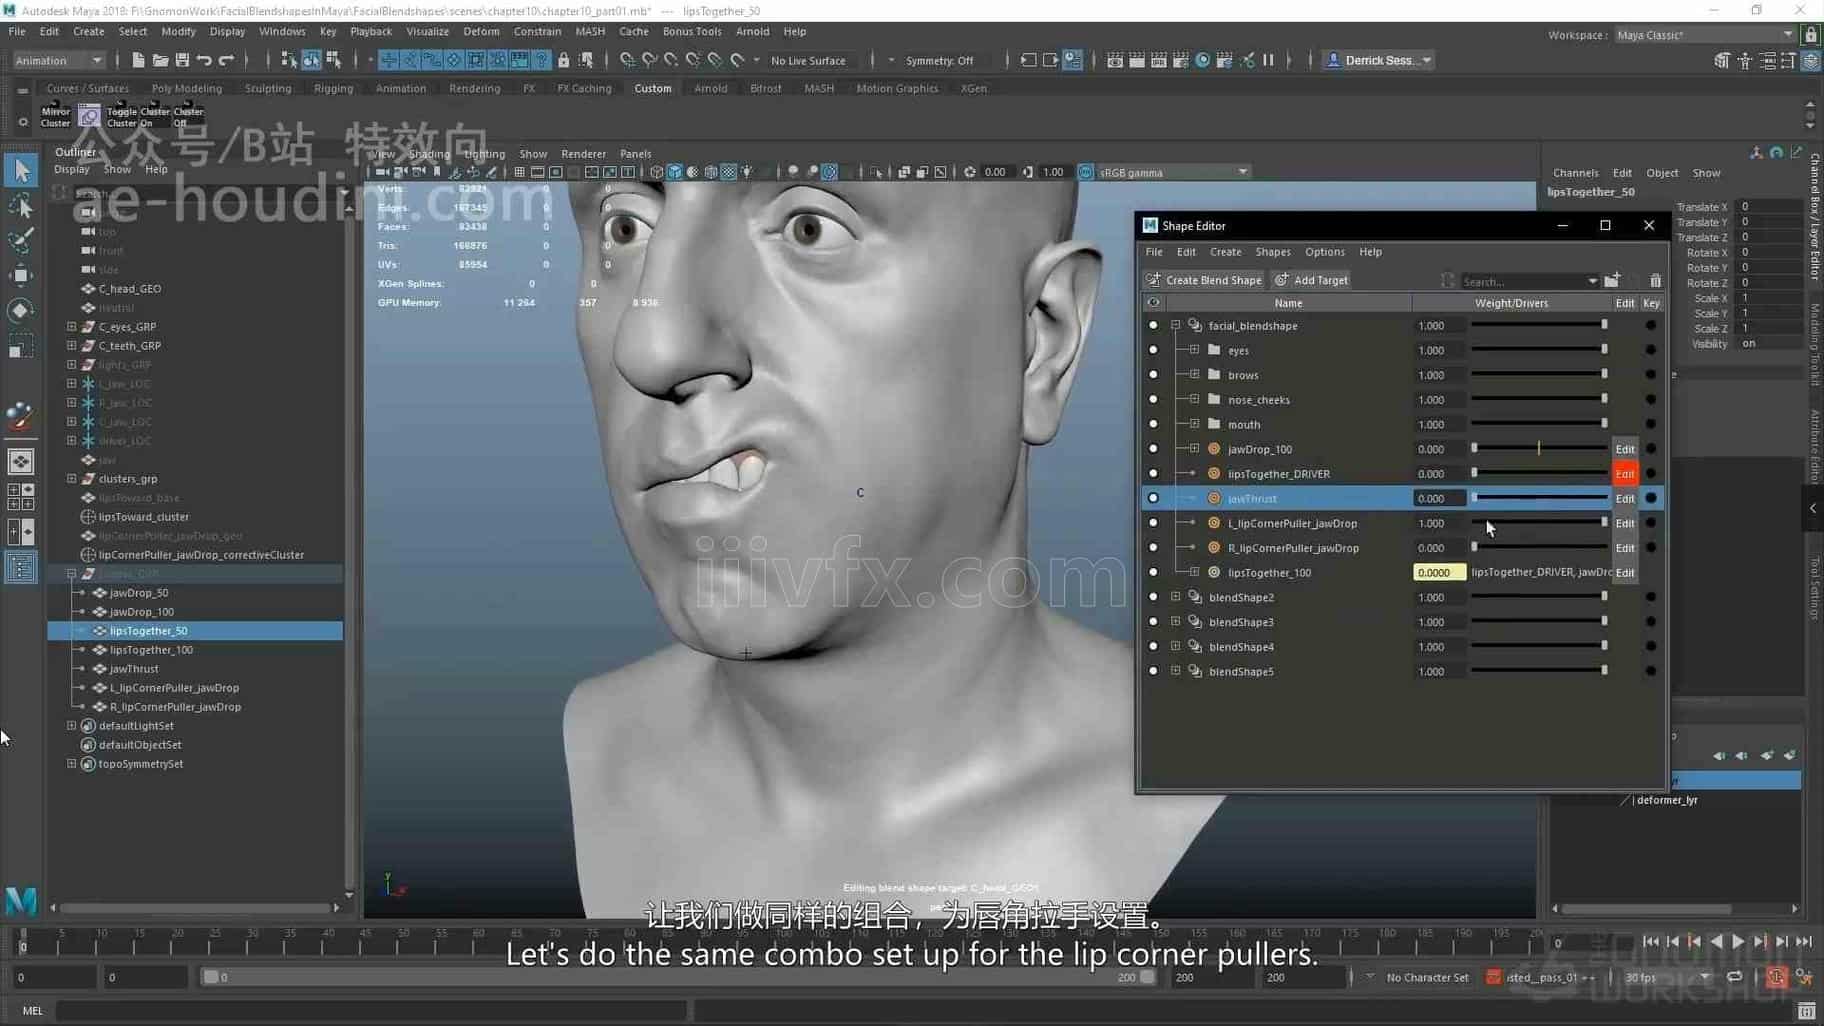Click Create Blend Shape in Shape Editor
Viewport: 1824px width, 1026px height.
[1204, 280]
